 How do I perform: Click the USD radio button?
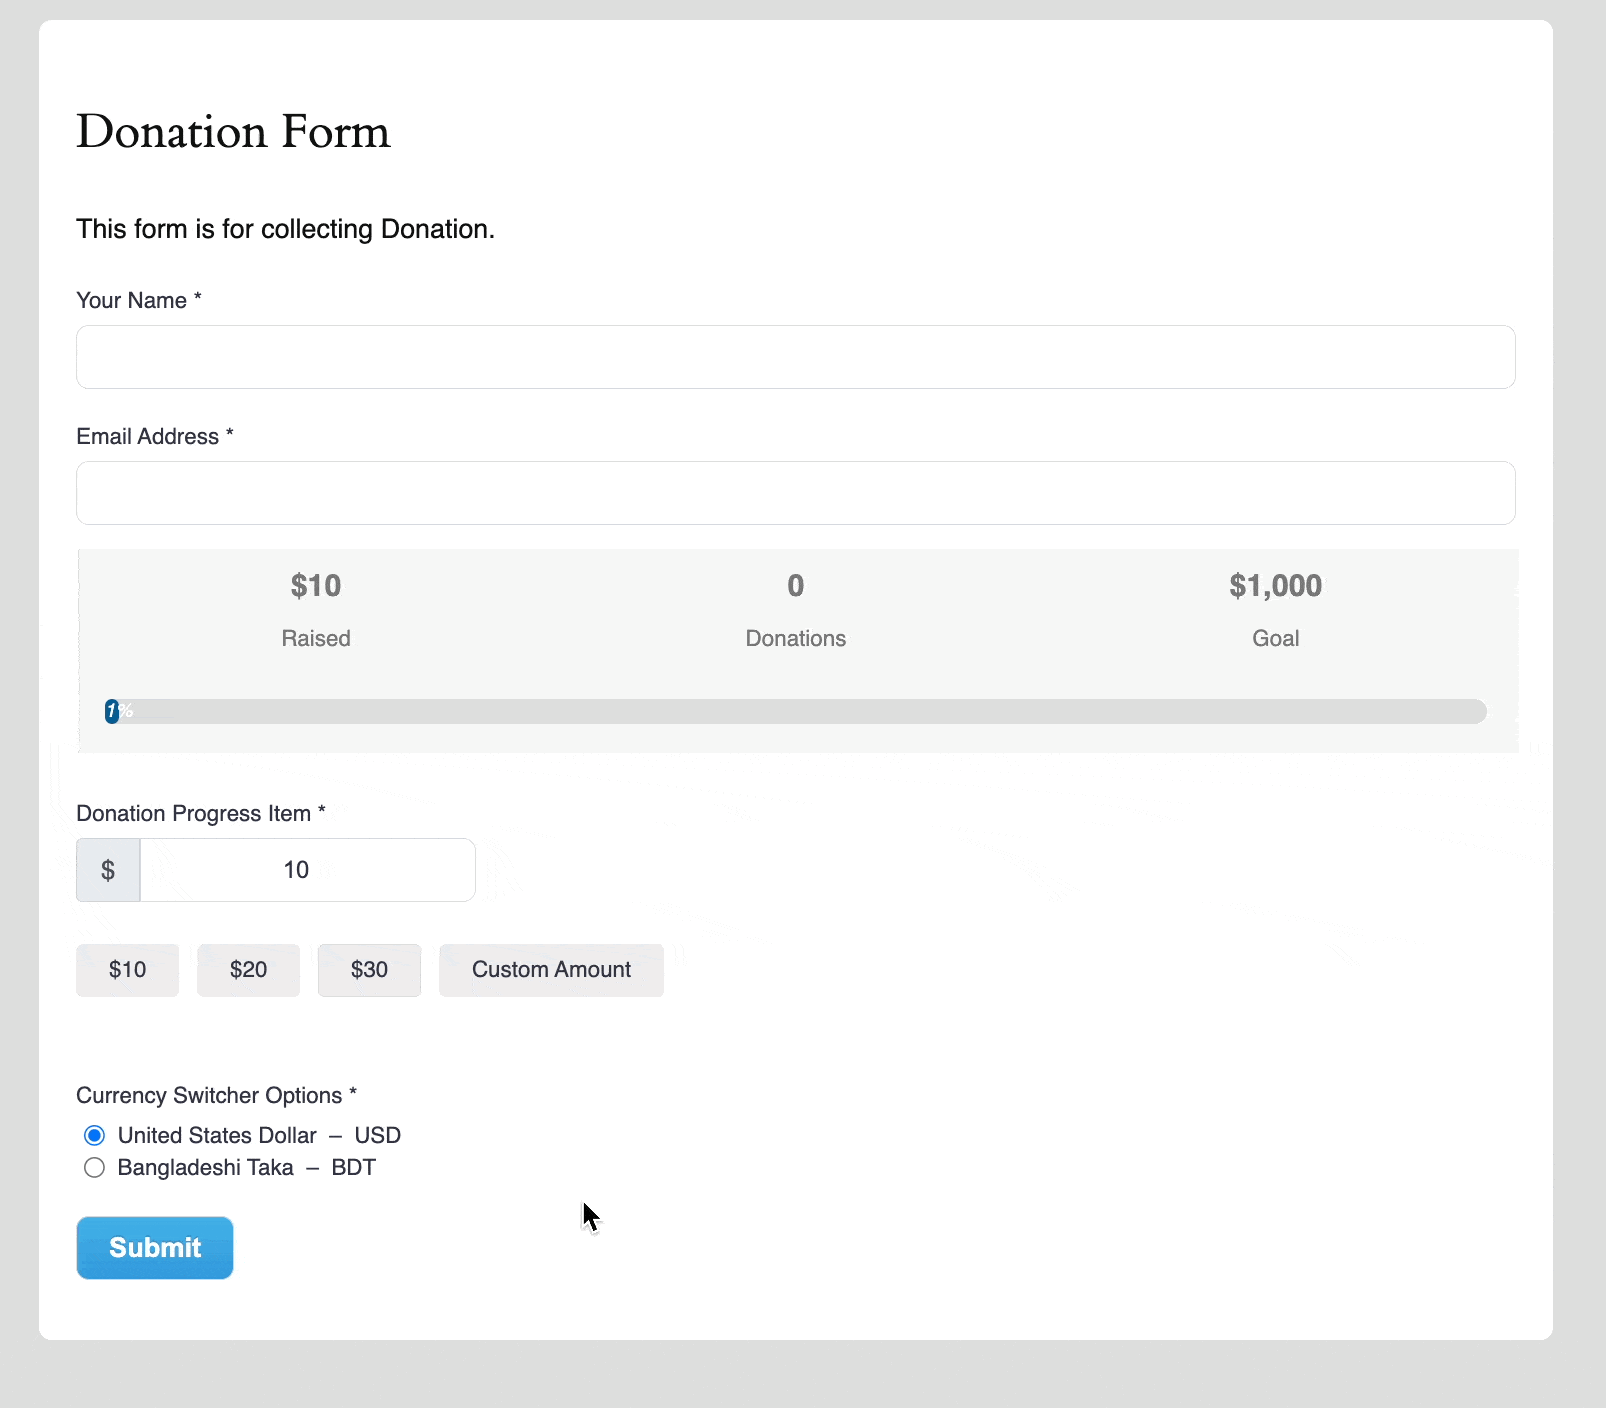click(x=94, y=1135)
